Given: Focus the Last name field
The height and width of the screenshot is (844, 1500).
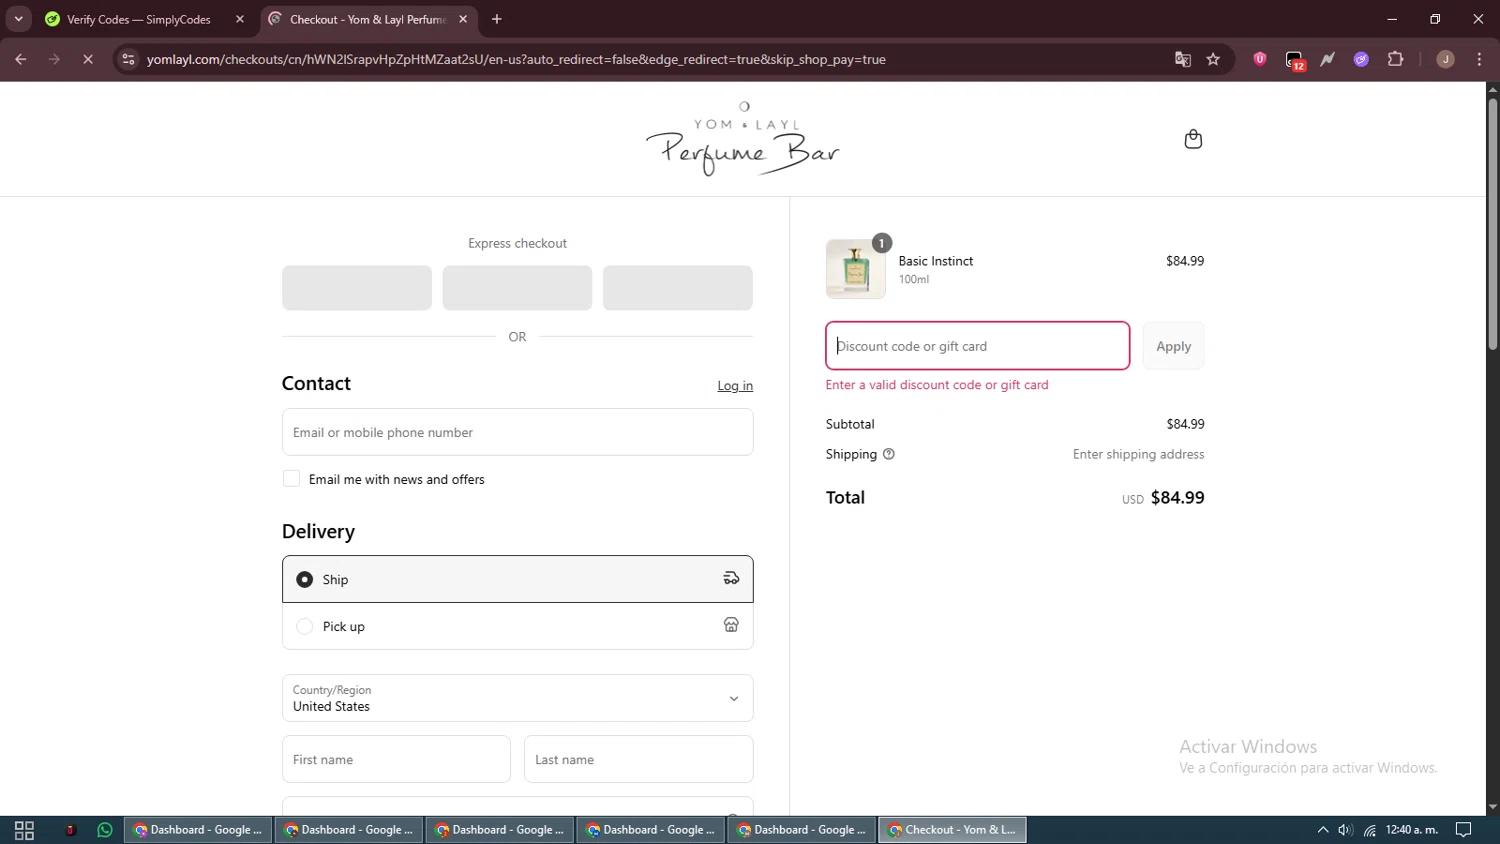Looking at the screenshot, I should click(638, 759).
